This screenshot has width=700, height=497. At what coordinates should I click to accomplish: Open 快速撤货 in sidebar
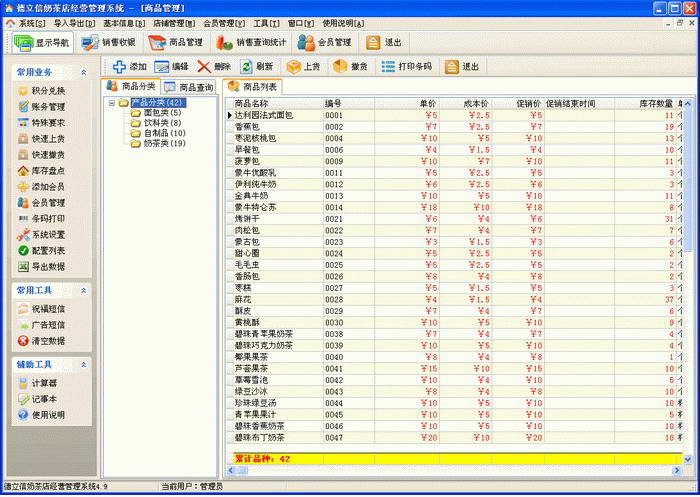pos(42,155)
